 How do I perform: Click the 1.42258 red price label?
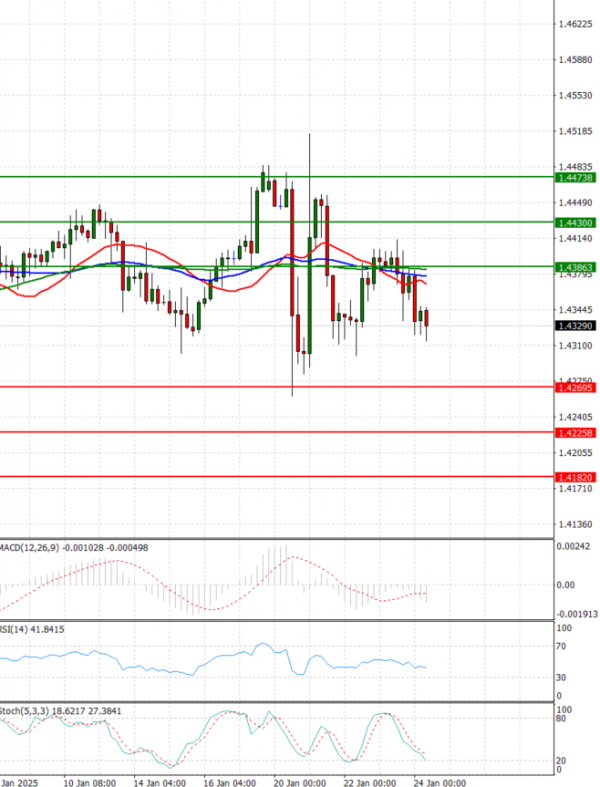[575, 432]
